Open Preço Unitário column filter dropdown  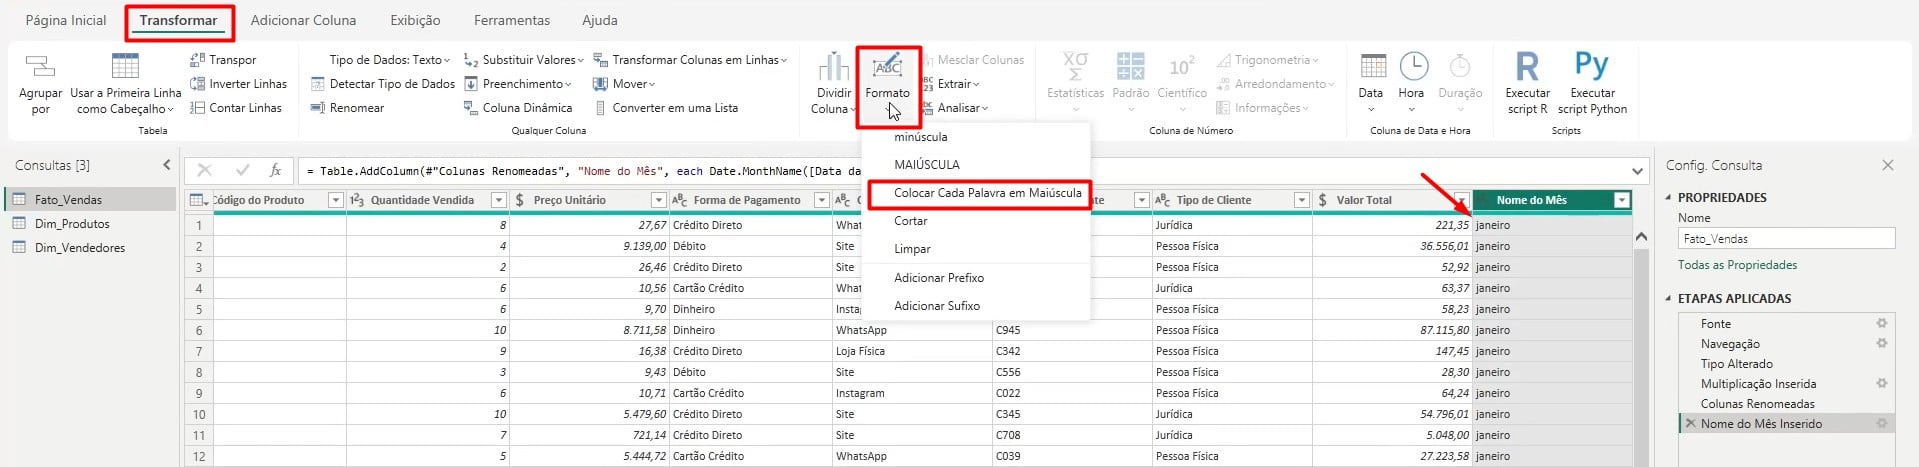[x=658, y=200]
